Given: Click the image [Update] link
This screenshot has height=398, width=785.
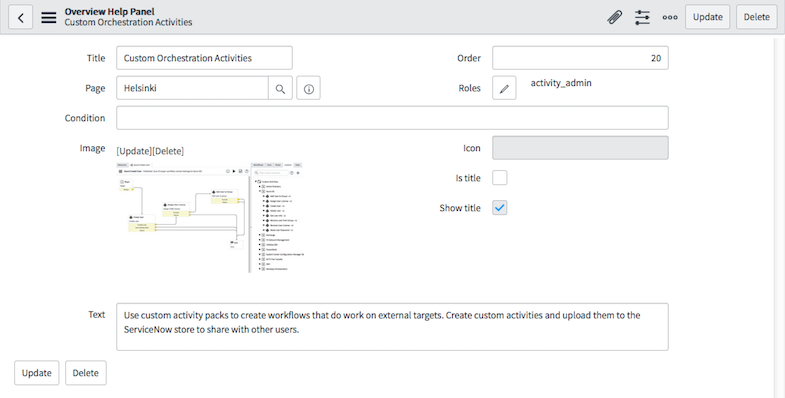Looking at the screenshot, I should coord(134,151).
